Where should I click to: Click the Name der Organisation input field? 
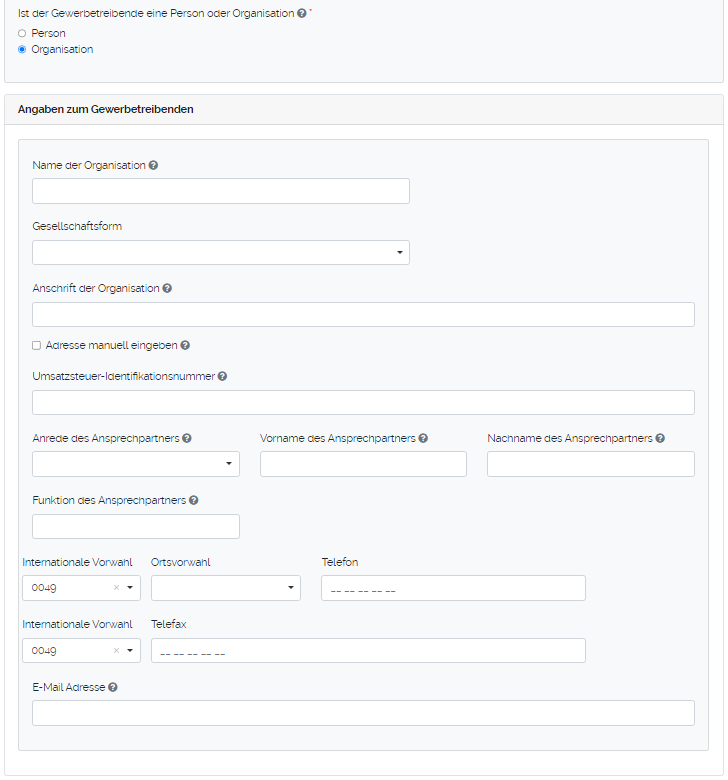point(220,191)
